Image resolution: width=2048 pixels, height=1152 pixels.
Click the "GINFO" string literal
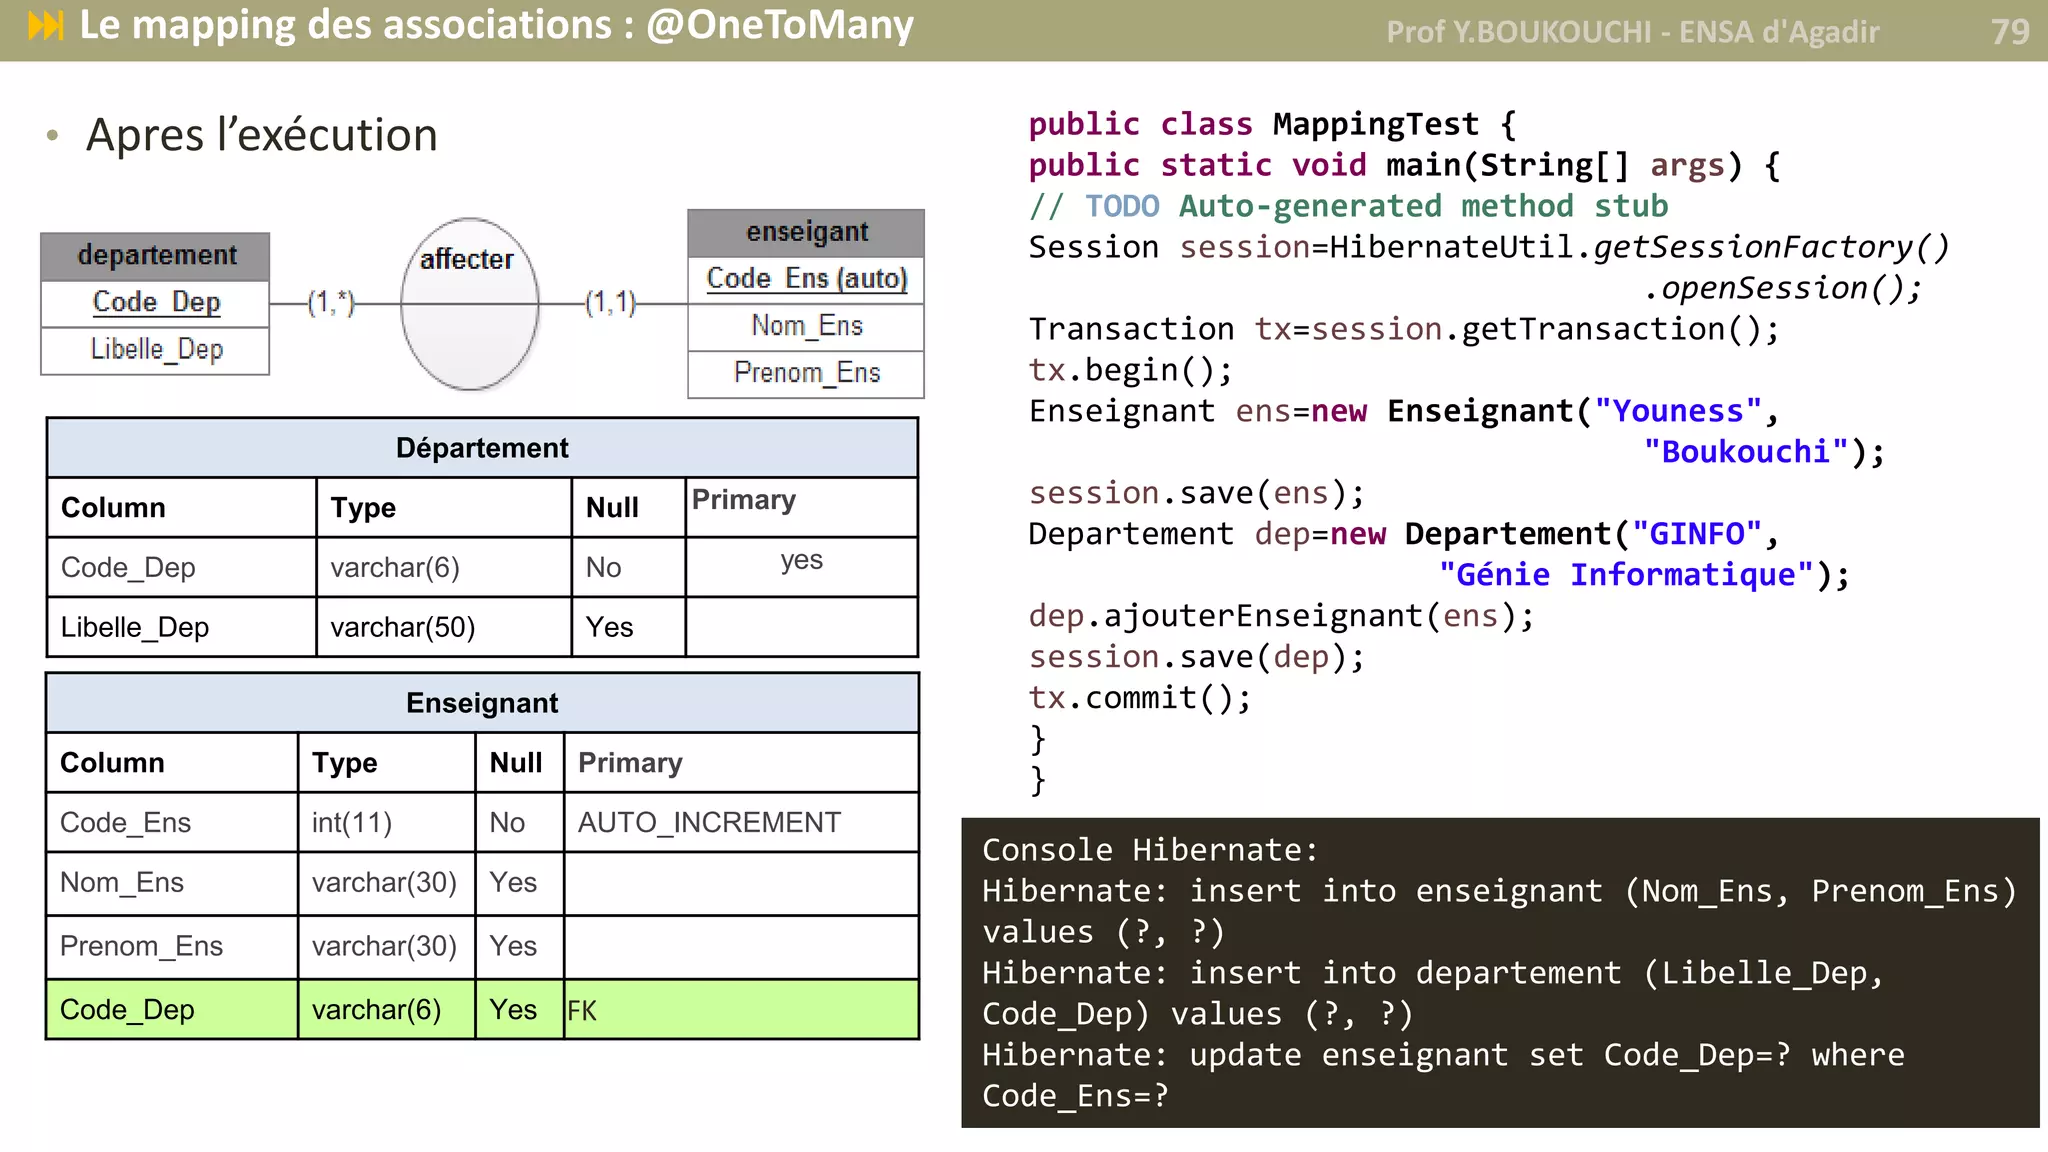tap(1696, 534)
